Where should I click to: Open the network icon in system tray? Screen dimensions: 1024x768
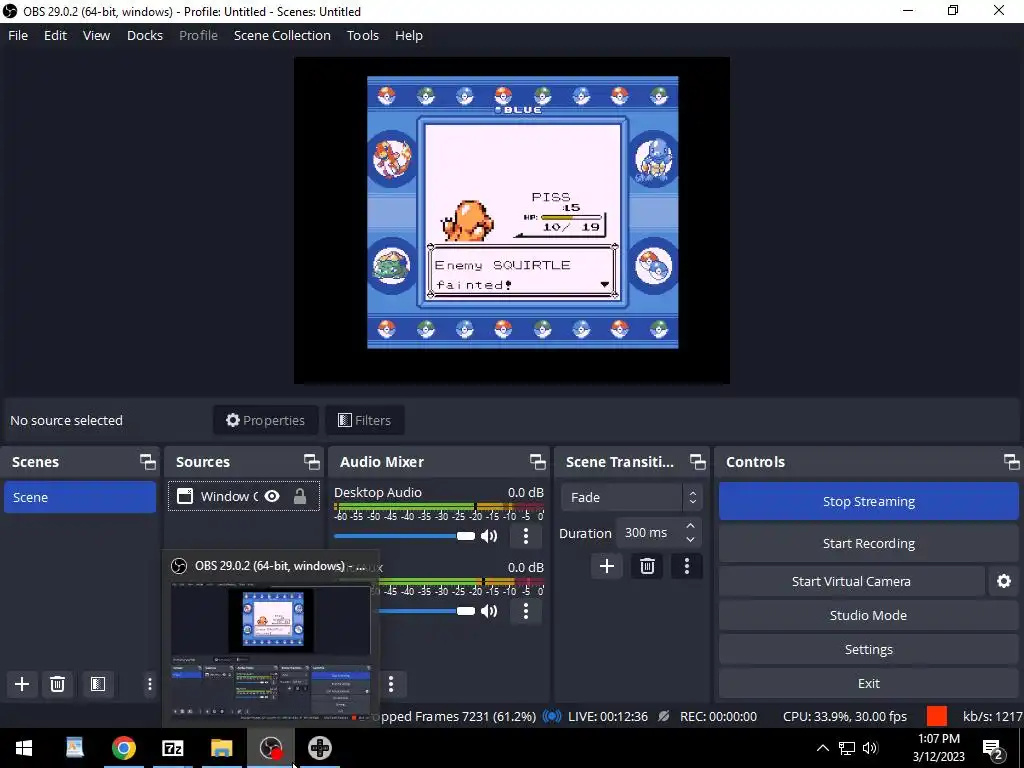click(847, 748)
